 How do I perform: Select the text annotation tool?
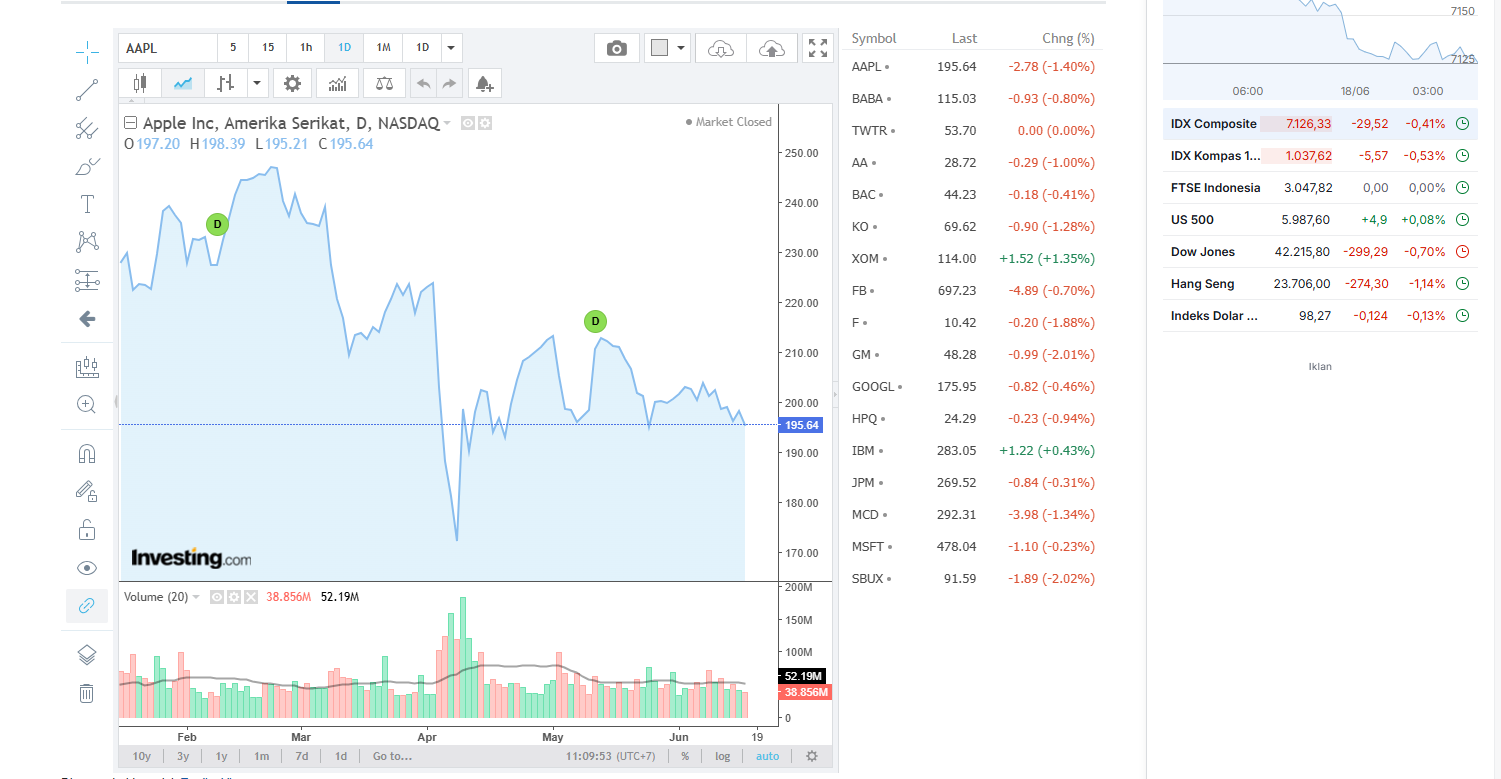pos(87,204)
